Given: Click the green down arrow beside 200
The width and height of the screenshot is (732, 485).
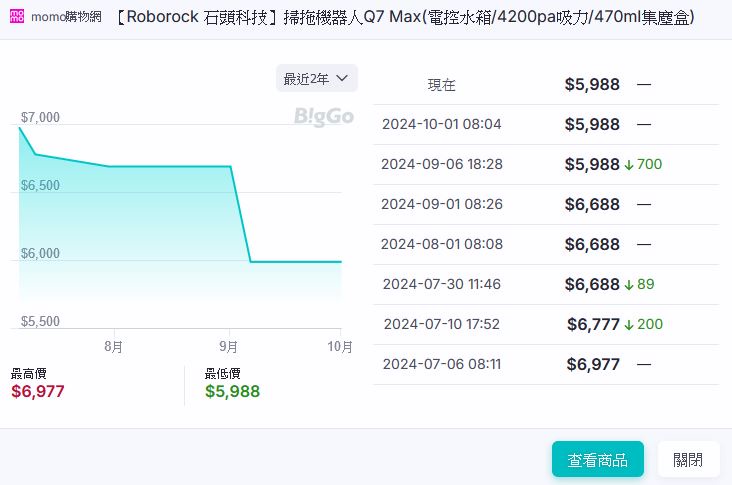Looking at the screenshot, I should point(629,325).
